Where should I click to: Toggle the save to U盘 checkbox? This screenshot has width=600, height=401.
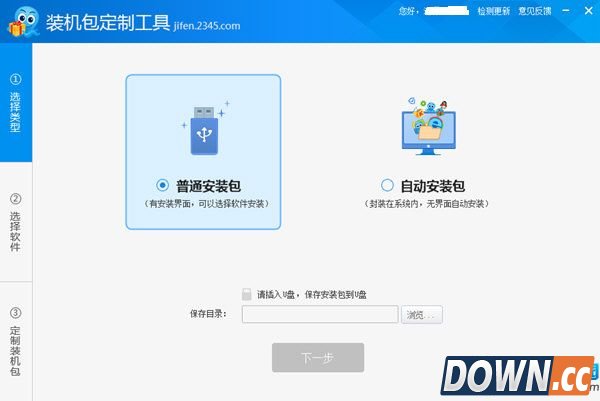(x=247, y=294)
